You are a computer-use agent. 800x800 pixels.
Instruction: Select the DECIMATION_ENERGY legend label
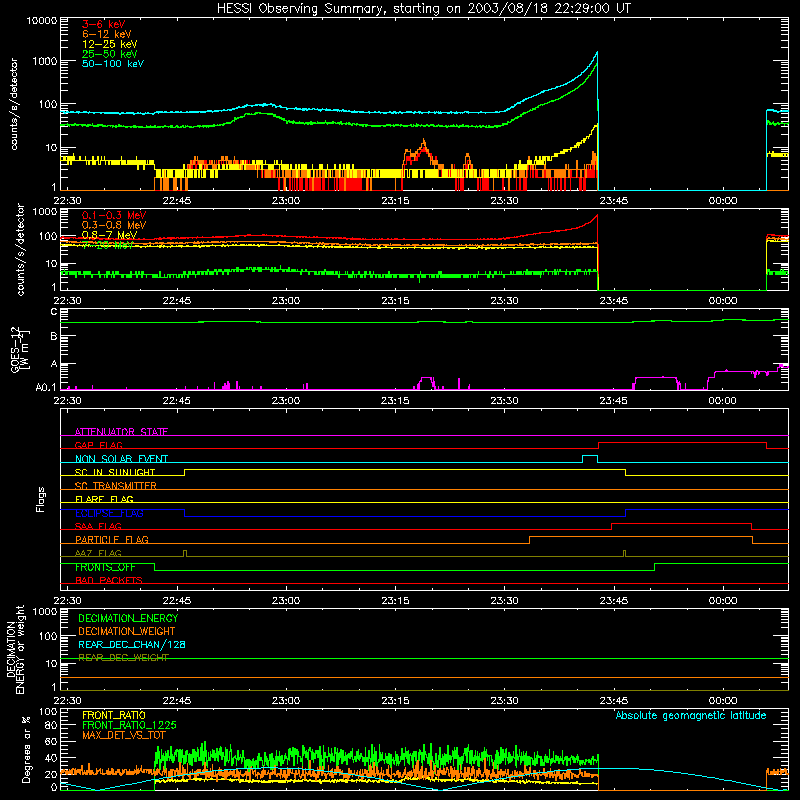(128, 618)
